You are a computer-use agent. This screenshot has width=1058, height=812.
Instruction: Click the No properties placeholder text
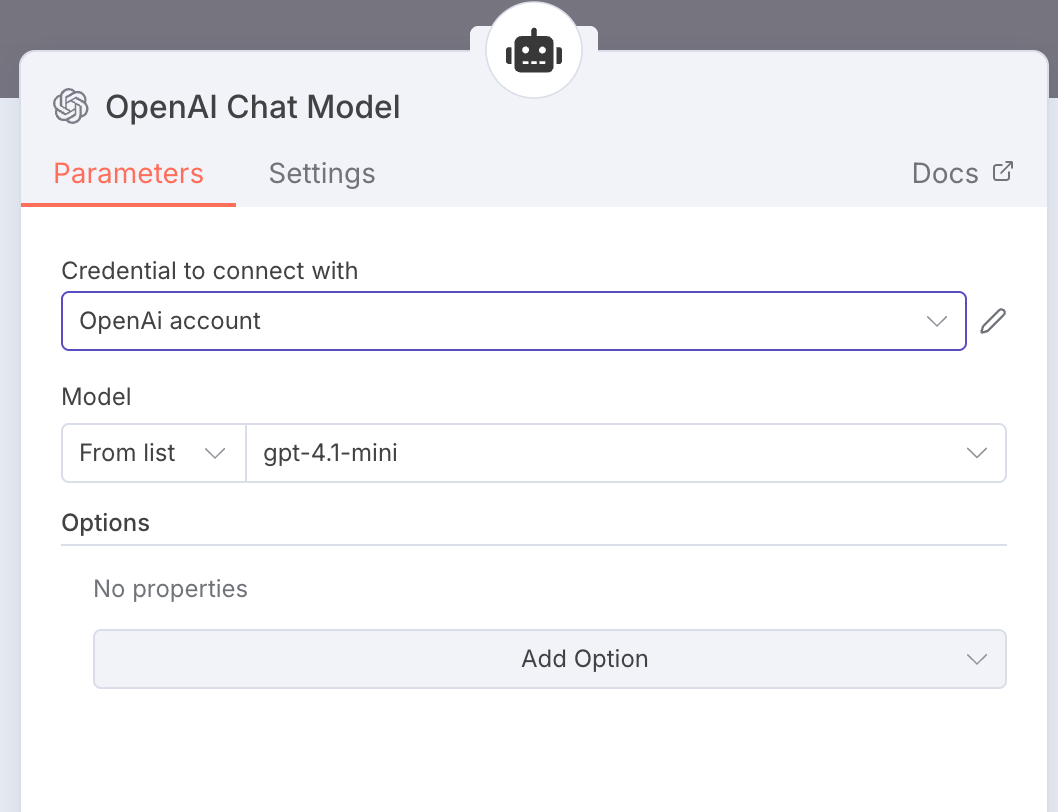pos(170,589)
